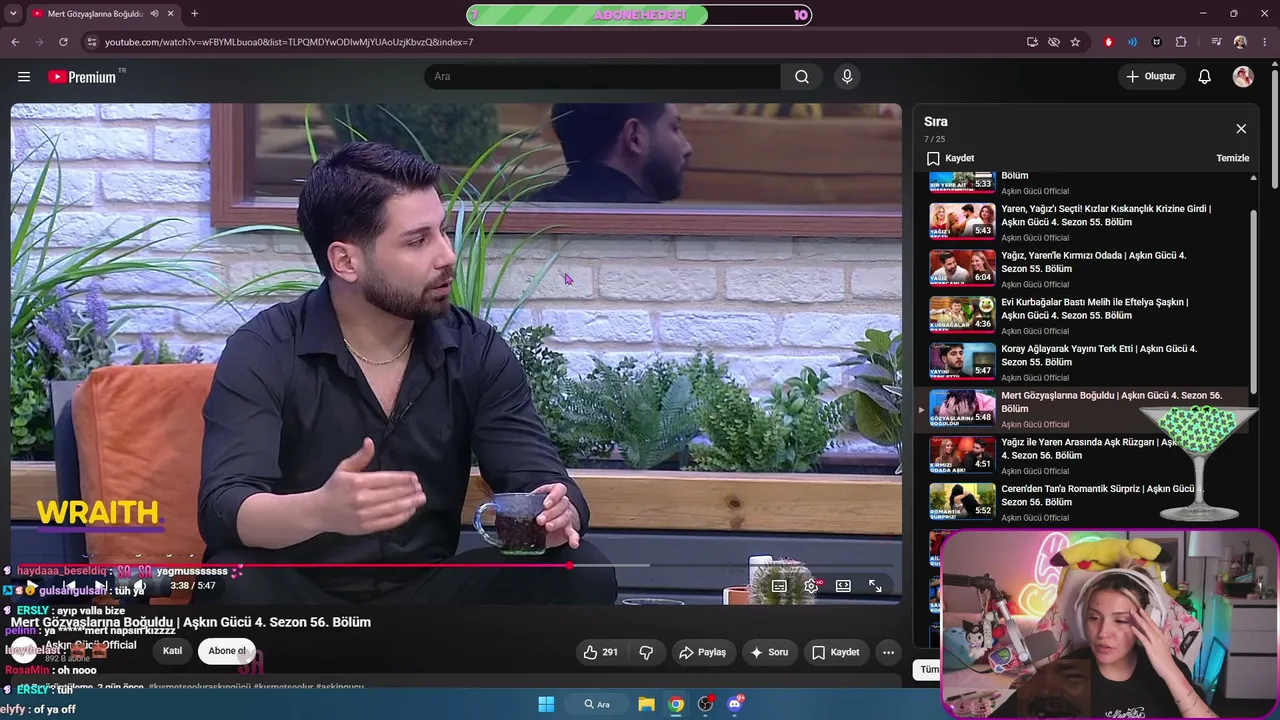
Task: Open the YouTube guide hamburger menu
Action: coord(24,77)
